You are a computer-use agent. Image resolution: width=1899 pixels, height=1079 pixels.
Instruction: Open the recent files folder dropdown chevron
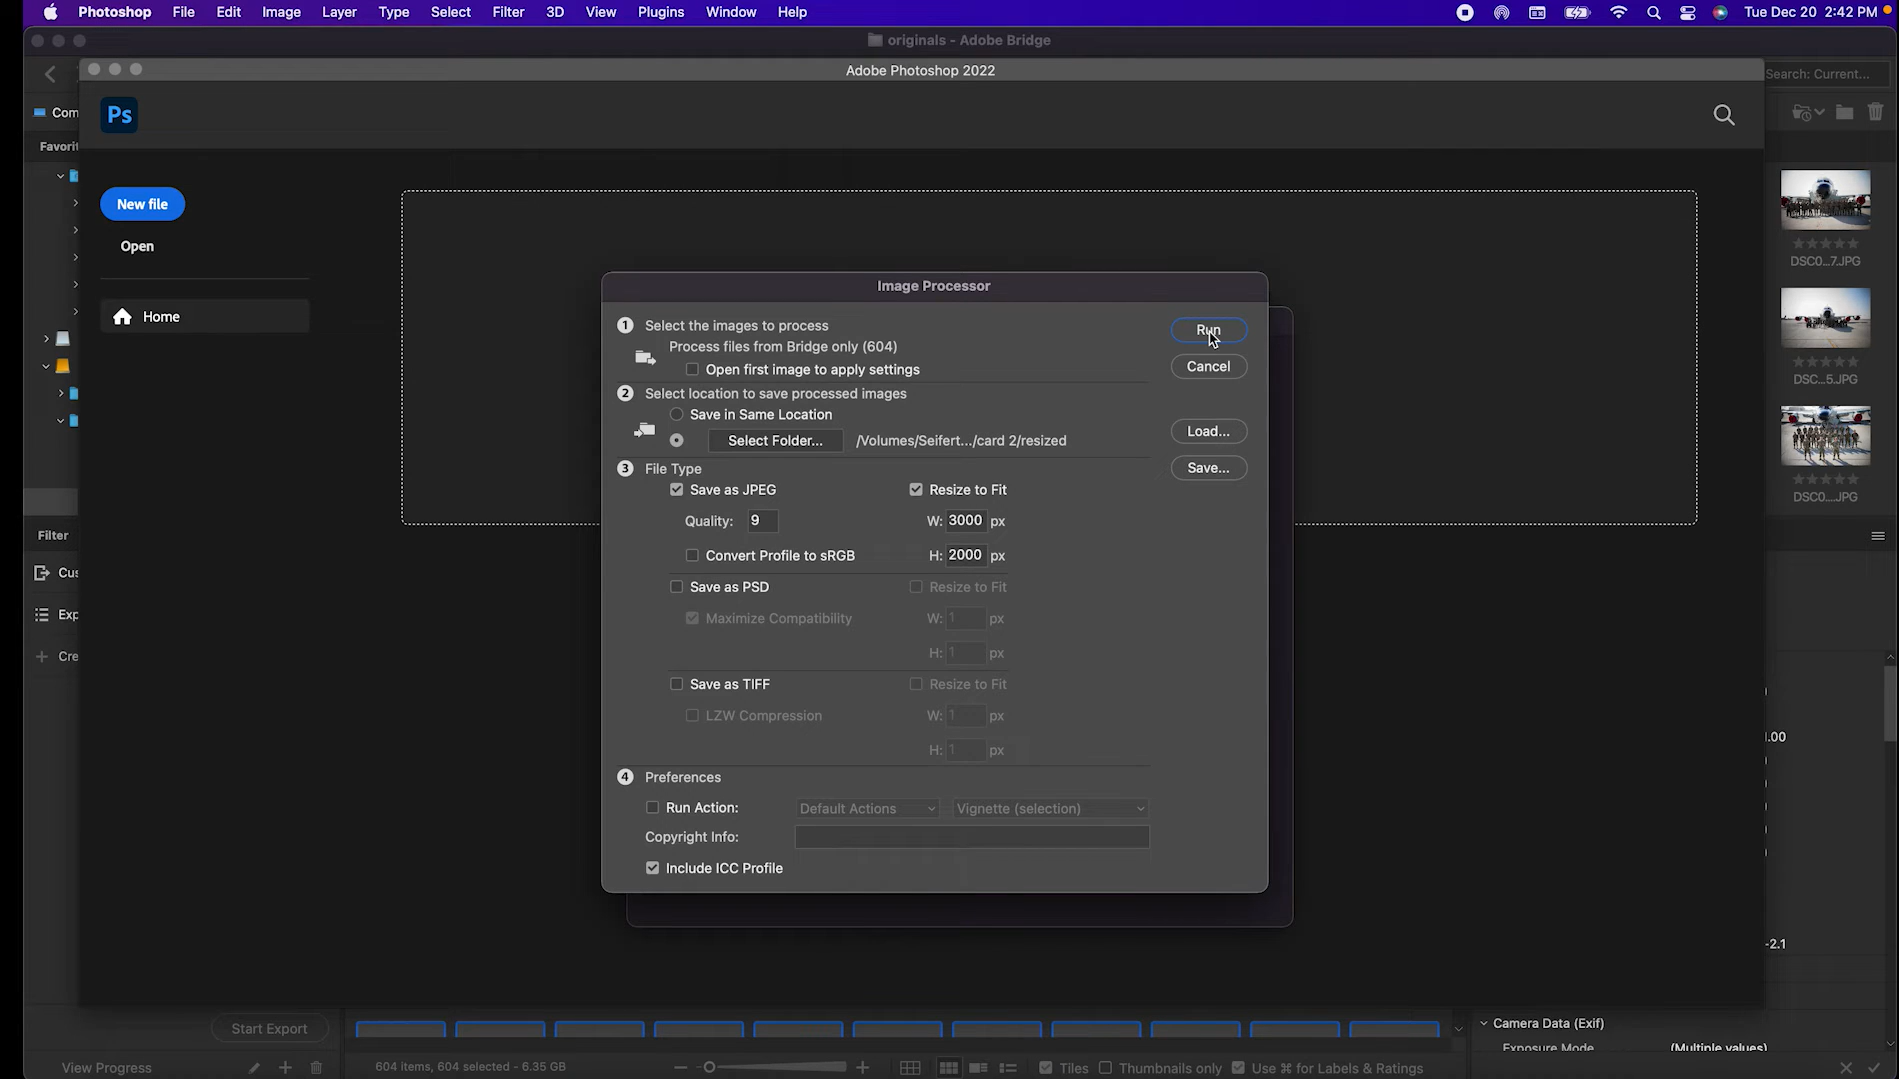click(1818, 113)
